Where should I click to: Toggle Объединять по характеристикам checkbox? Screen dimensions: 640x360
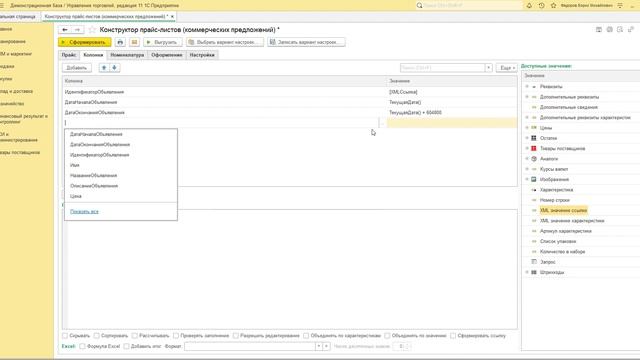(306, 336)
